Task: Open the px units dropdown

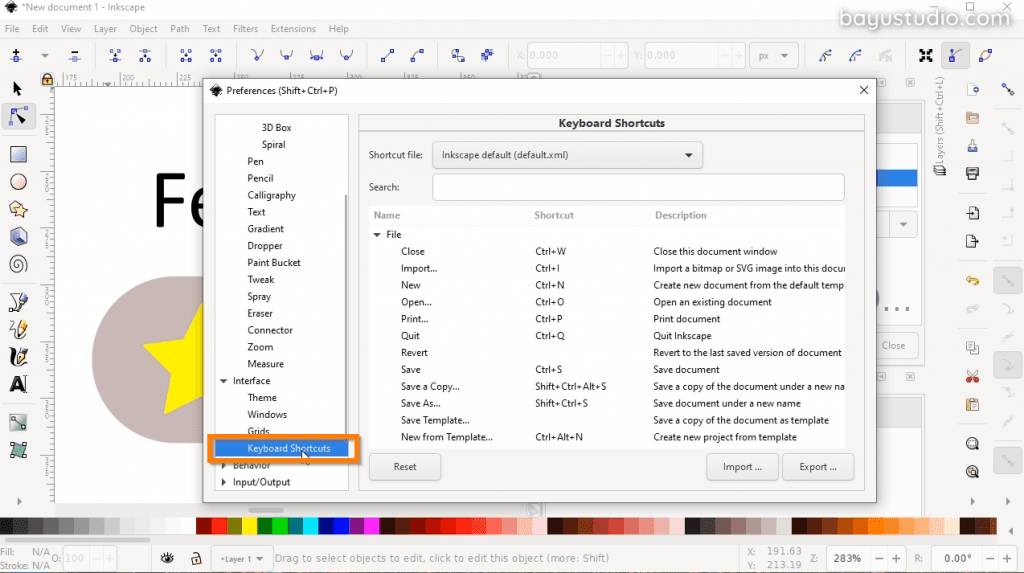Action: pos(773,56)
